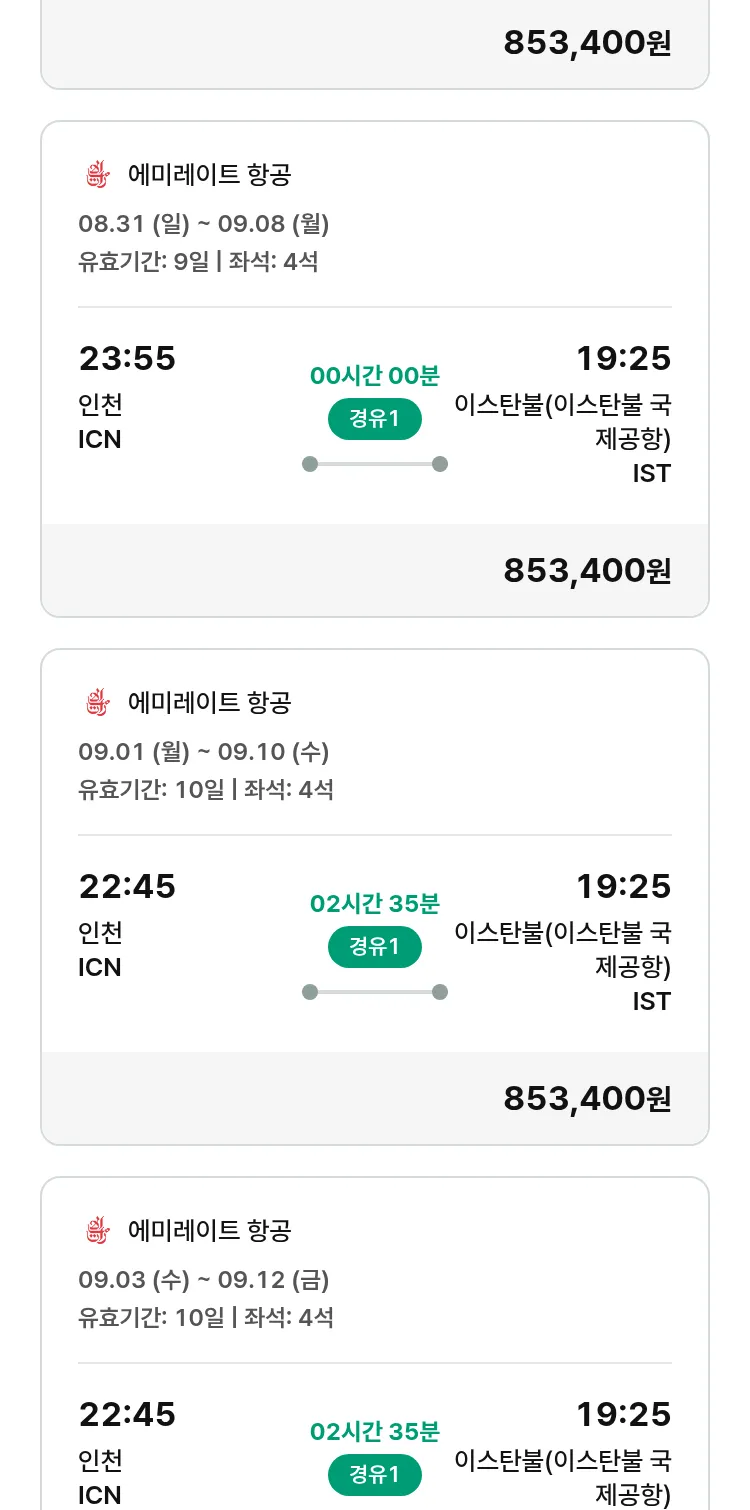The image size is (750, 1510).
Task: Open the 08.31 (일) ~ 09.08 (월) date range
Action: pos(204,224)
